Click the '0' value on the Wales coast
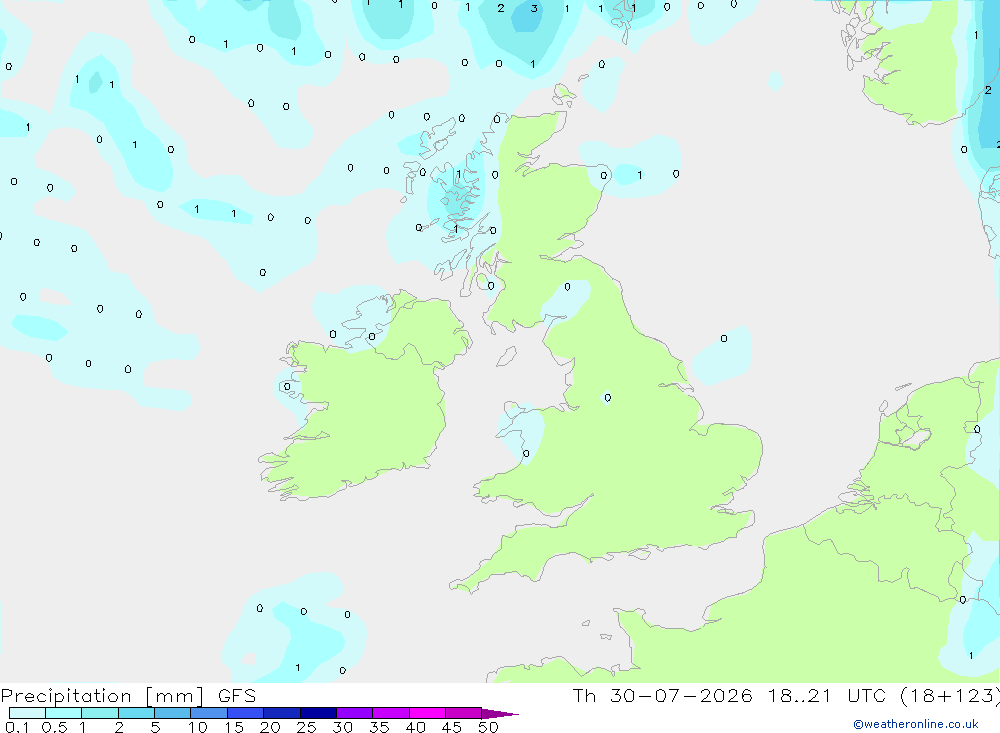Viewport: 1000px width, 733px height. coord(526,454)
